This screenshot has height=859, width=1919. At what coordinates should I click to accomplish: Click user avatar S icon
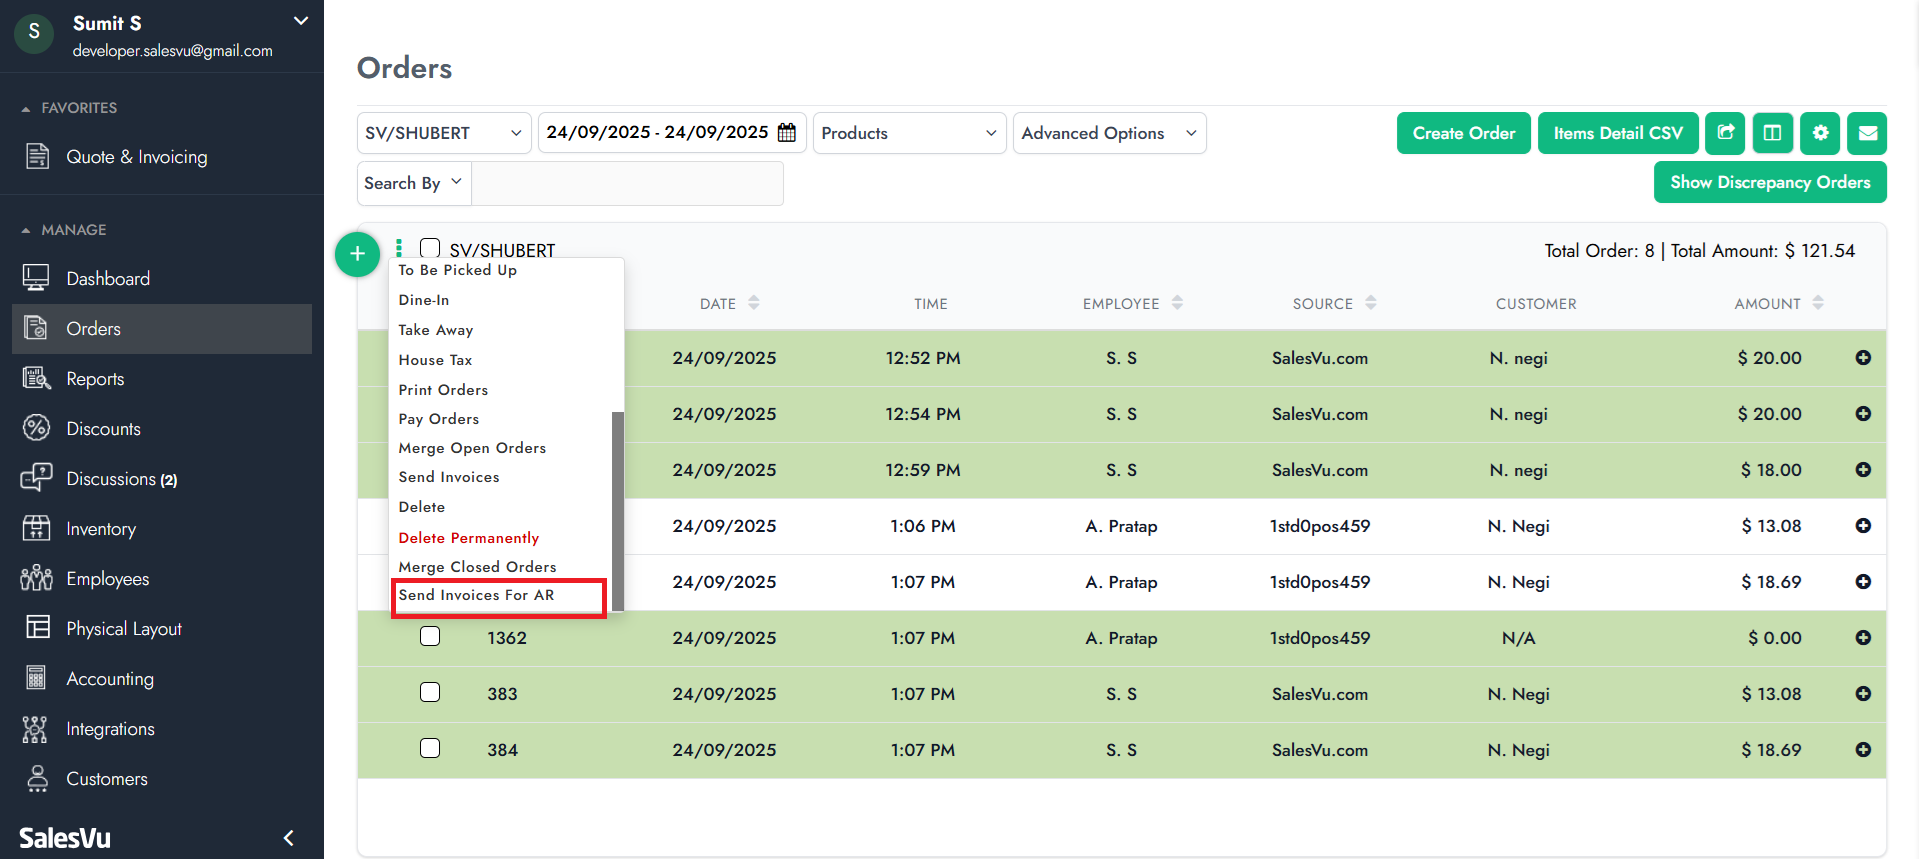tap(34, 33)
